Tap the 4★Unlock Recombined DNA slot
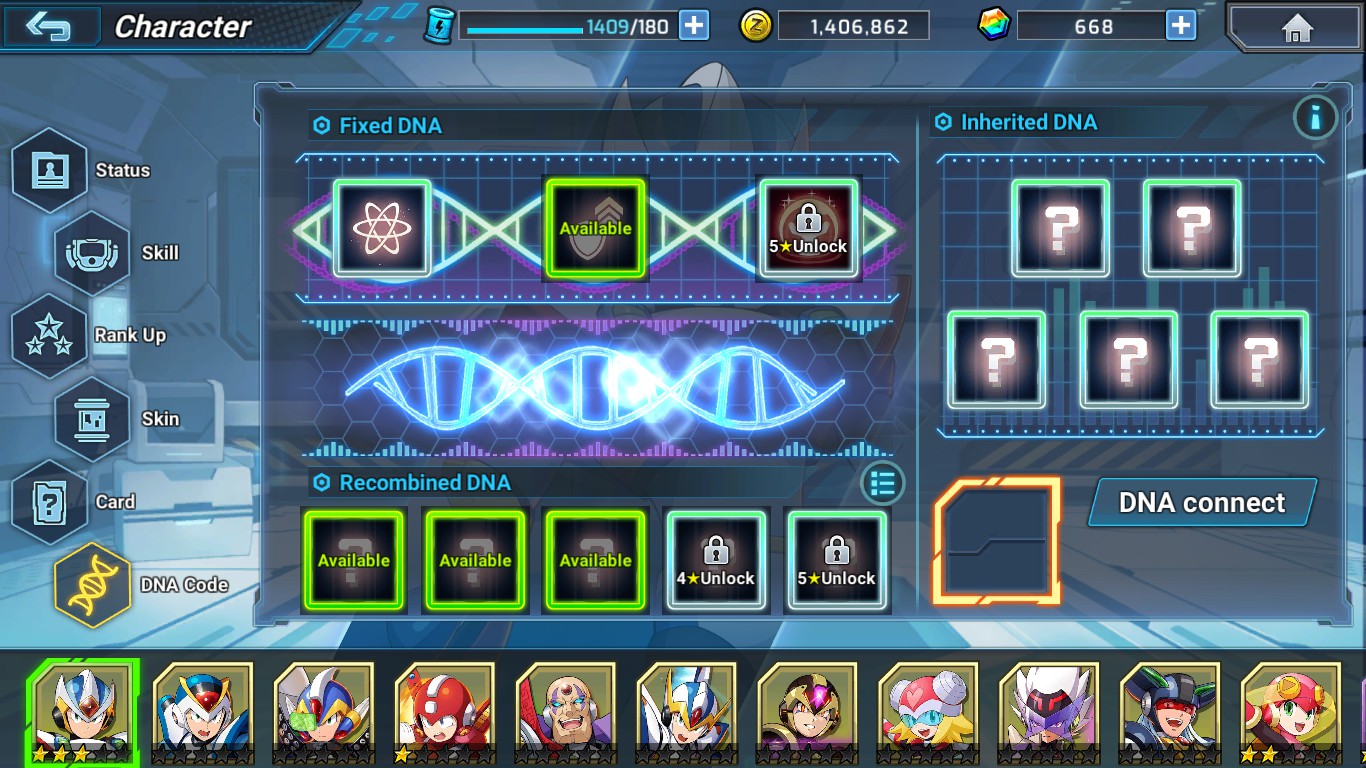This screenshot has width=1366, height=768. [715, 560]
